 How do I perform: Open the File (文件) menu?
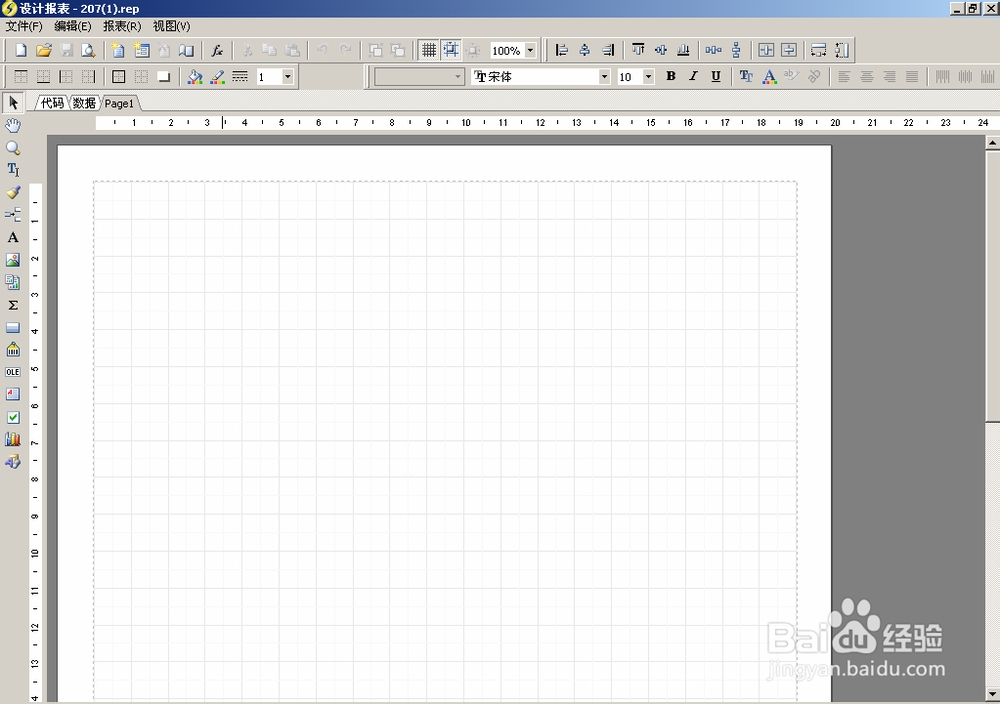click(x=24, y=26)
